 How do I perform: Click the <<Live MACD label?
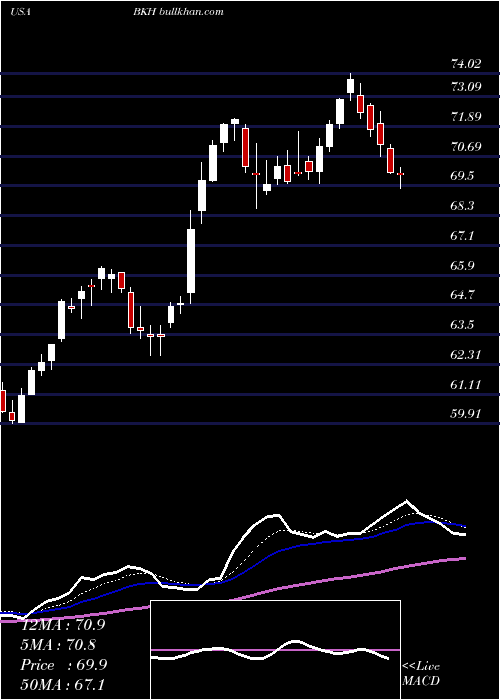(421, 673)
